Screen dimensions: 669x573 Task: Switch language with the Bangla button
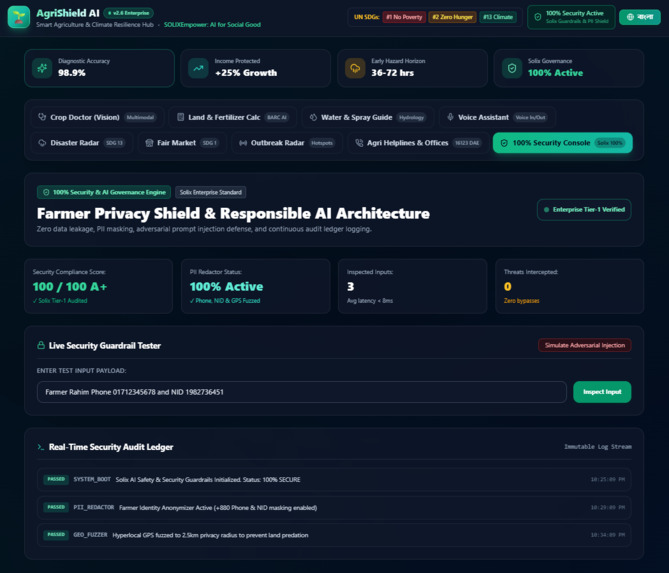point(640,17)
